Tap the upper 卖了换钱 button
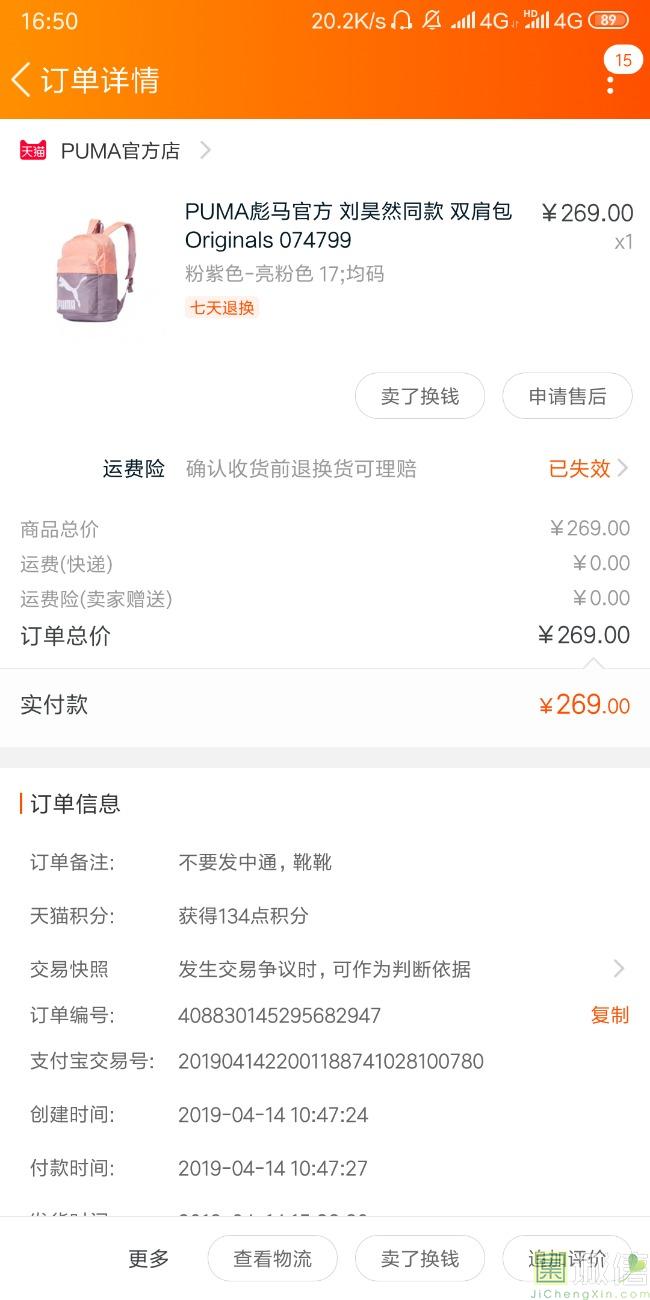This screenshot has height=1300, width=650. coord(420,397)
